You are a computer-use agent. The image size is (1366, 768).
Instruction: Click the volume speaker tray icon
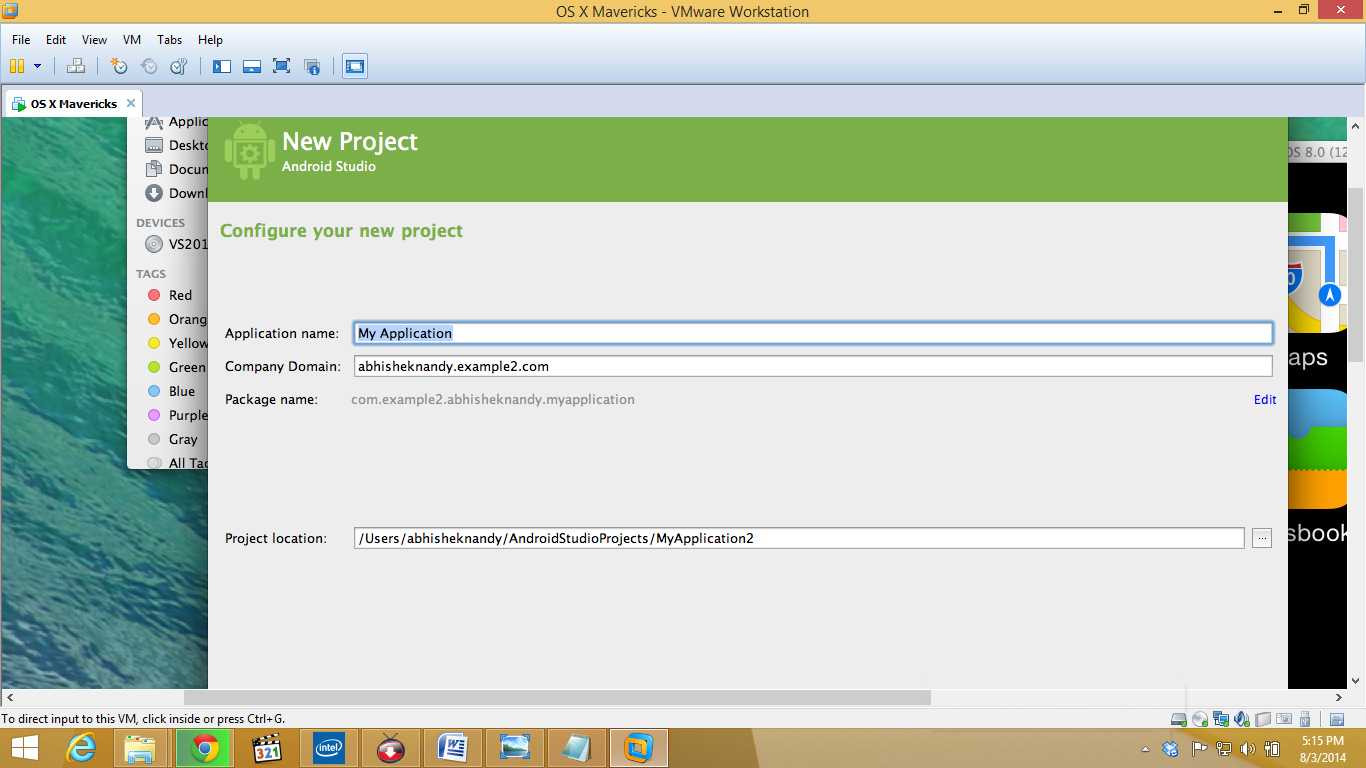click(1247, 748)
